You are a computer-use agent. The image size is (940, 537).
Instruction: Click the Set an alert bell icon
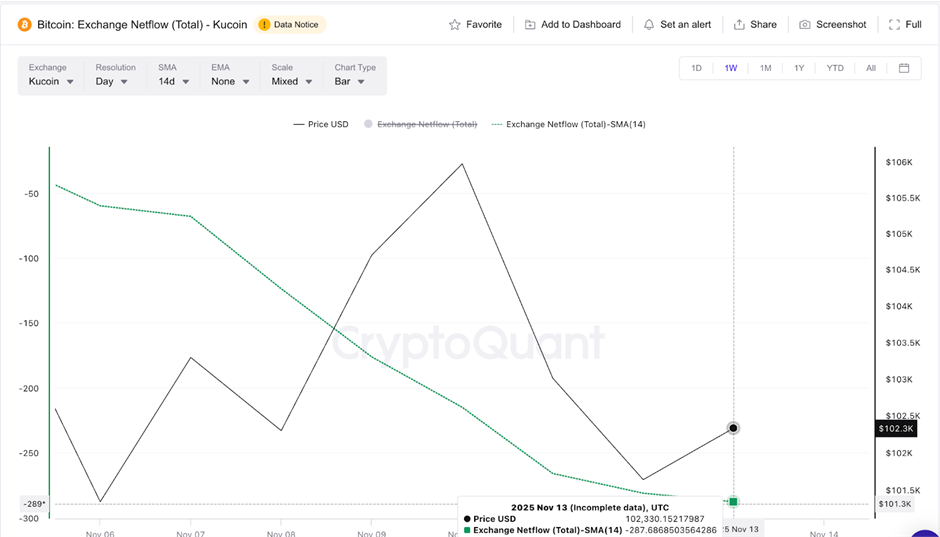point(649,24)
